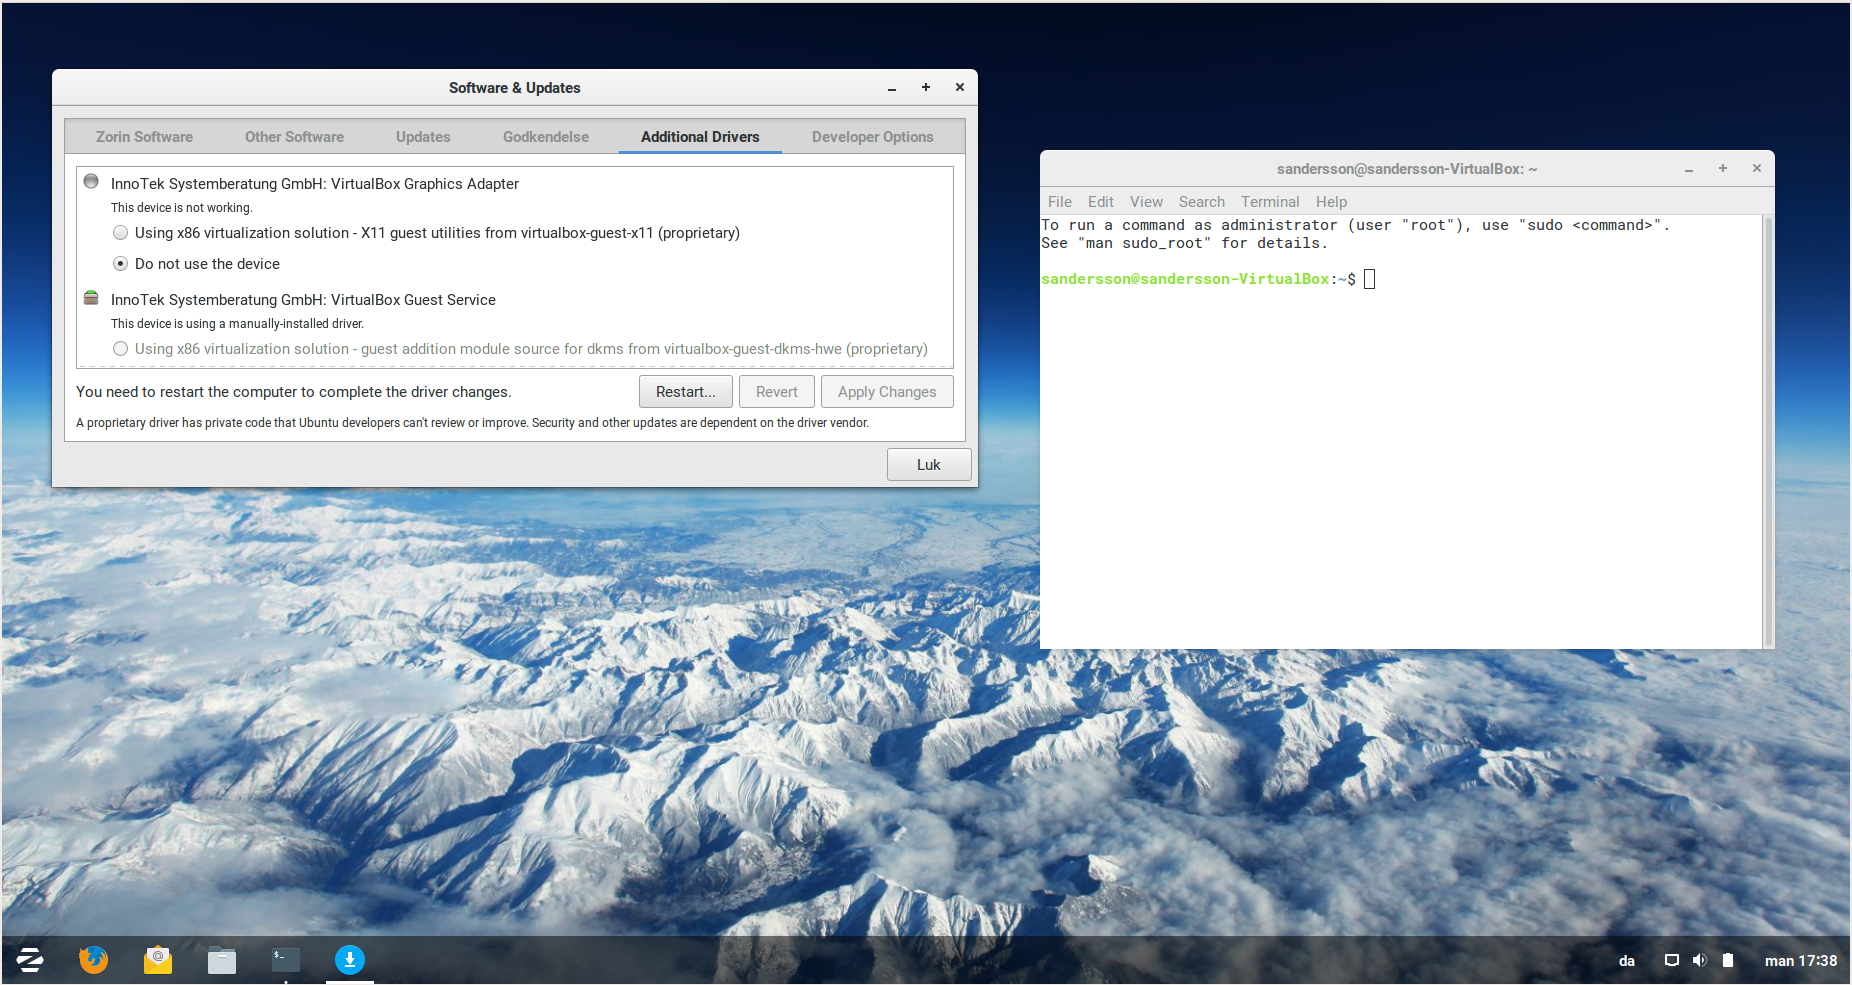The height and width of the screenshot is (985, 1852).
Task: Launch Firefox from the taskbar
Action: (93, 960)
